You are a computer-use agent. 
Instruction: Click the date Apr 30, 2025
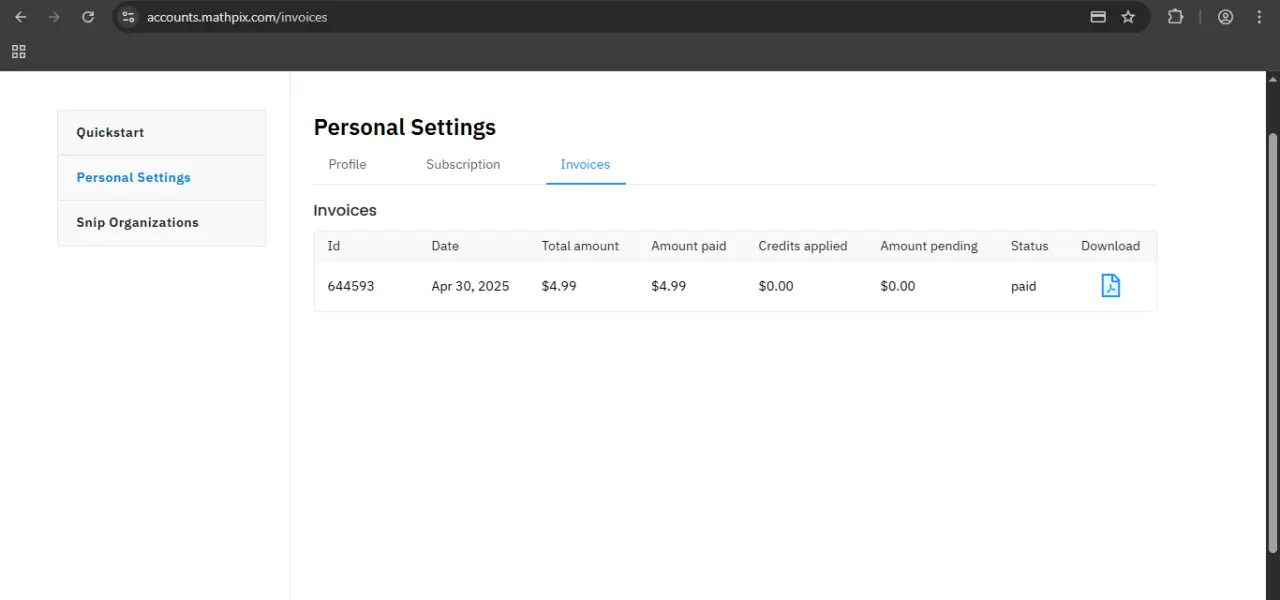click(x=470, y=286)
